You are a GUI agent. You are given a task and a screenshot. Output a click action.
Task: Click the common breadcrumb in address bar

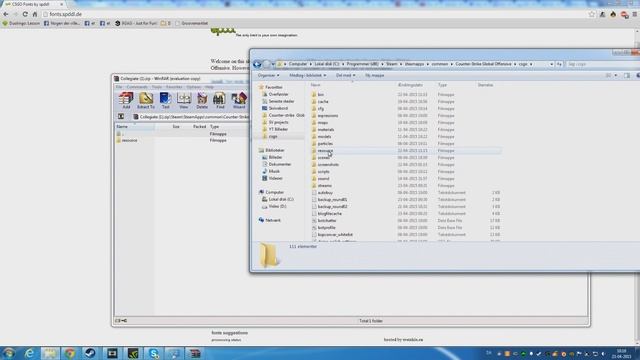point(440,64)
